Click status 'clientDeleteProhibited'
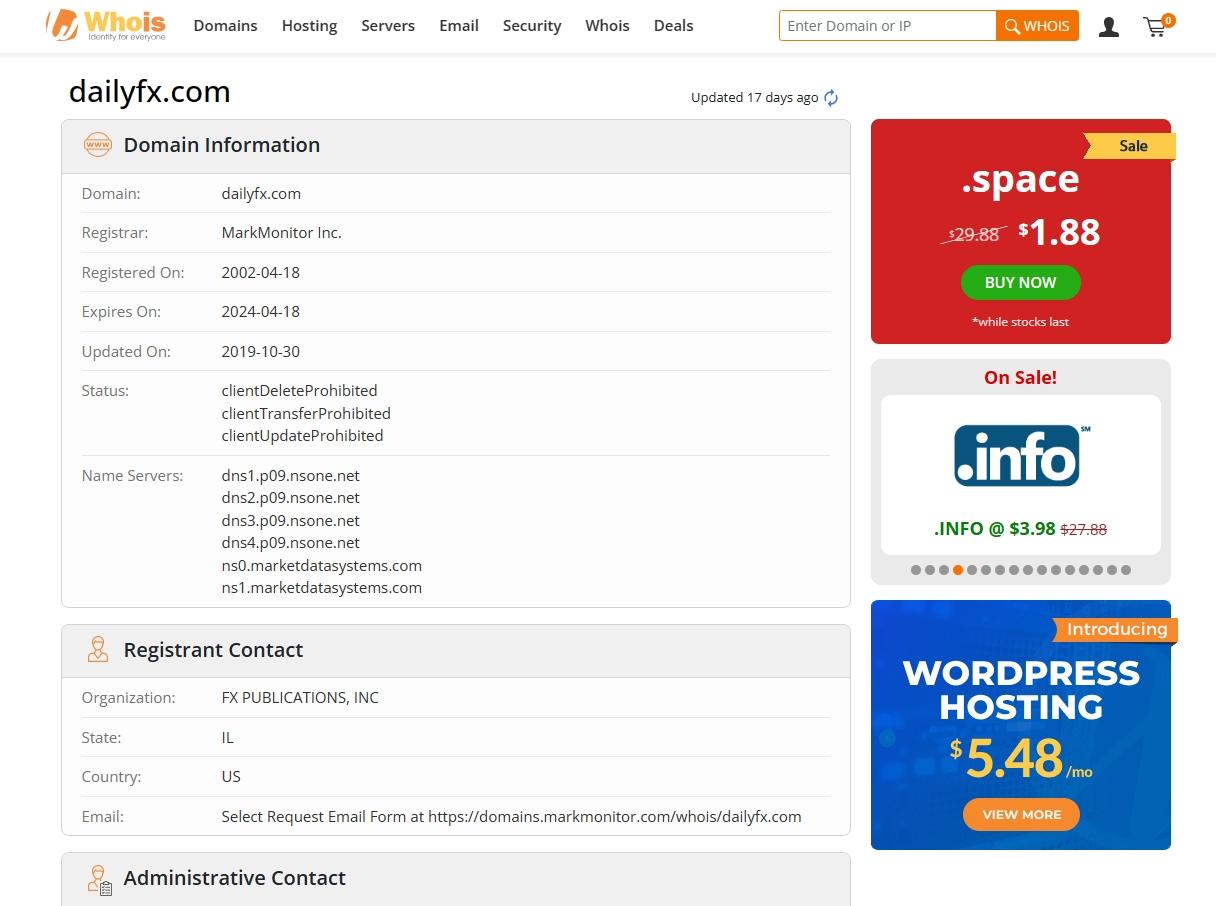This screenshot has height=906, width=1216. 299,391
